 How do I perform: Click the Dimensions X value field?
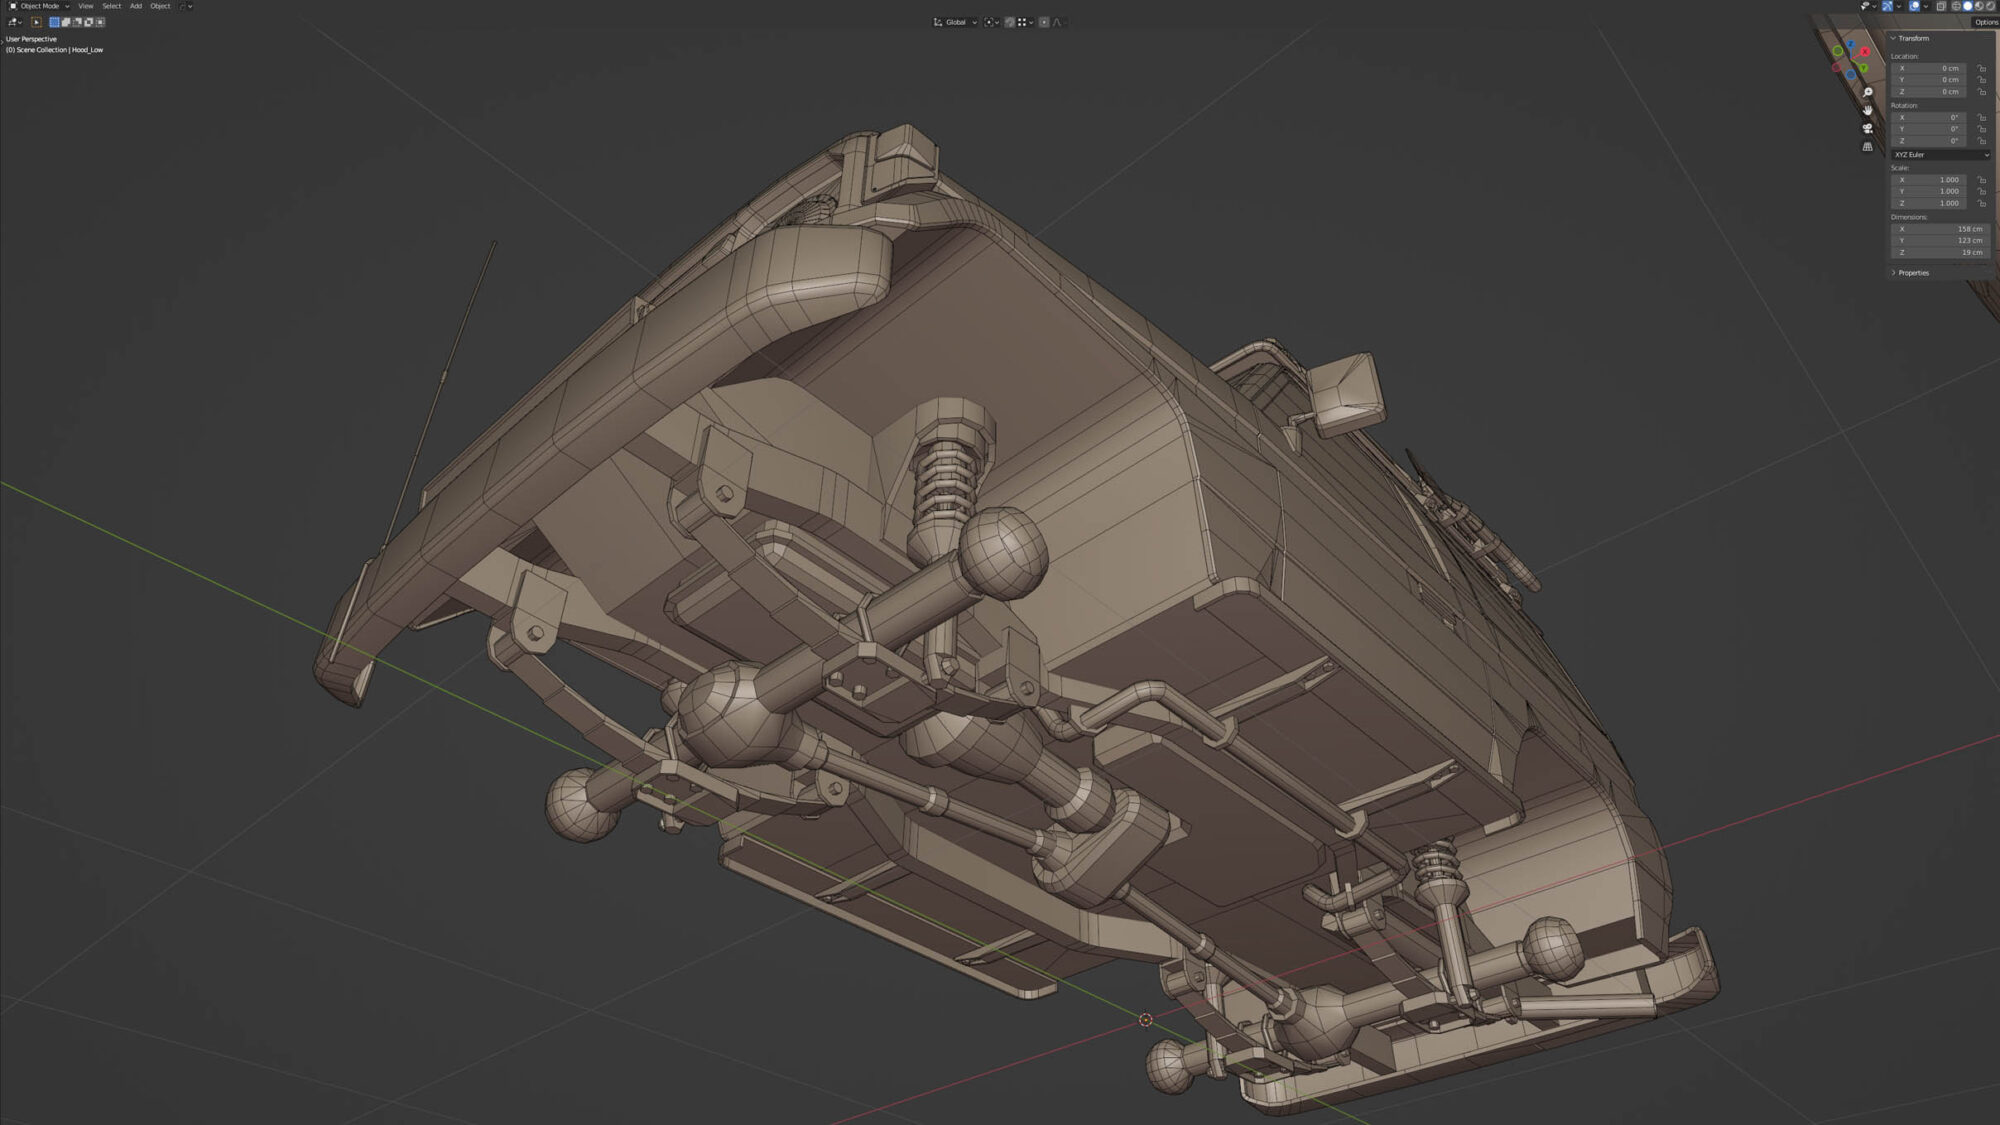pos(1940,229)
